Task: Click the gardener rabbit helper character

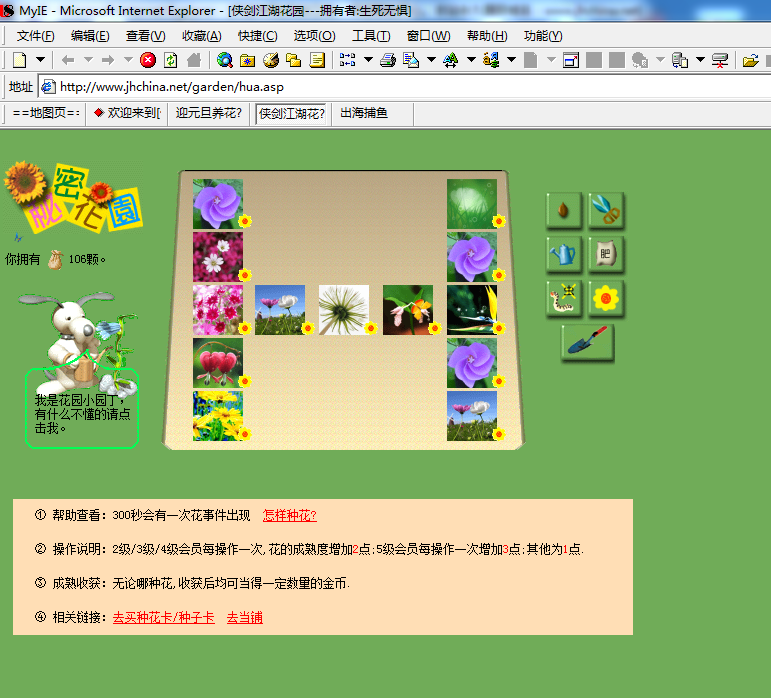Action: [79, 344]
